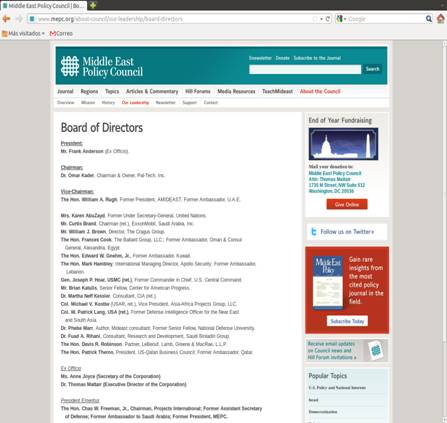Screen dimensions: 447x423
Task: Open the URL history dropdown arrow
Action: tap(321, 19)
